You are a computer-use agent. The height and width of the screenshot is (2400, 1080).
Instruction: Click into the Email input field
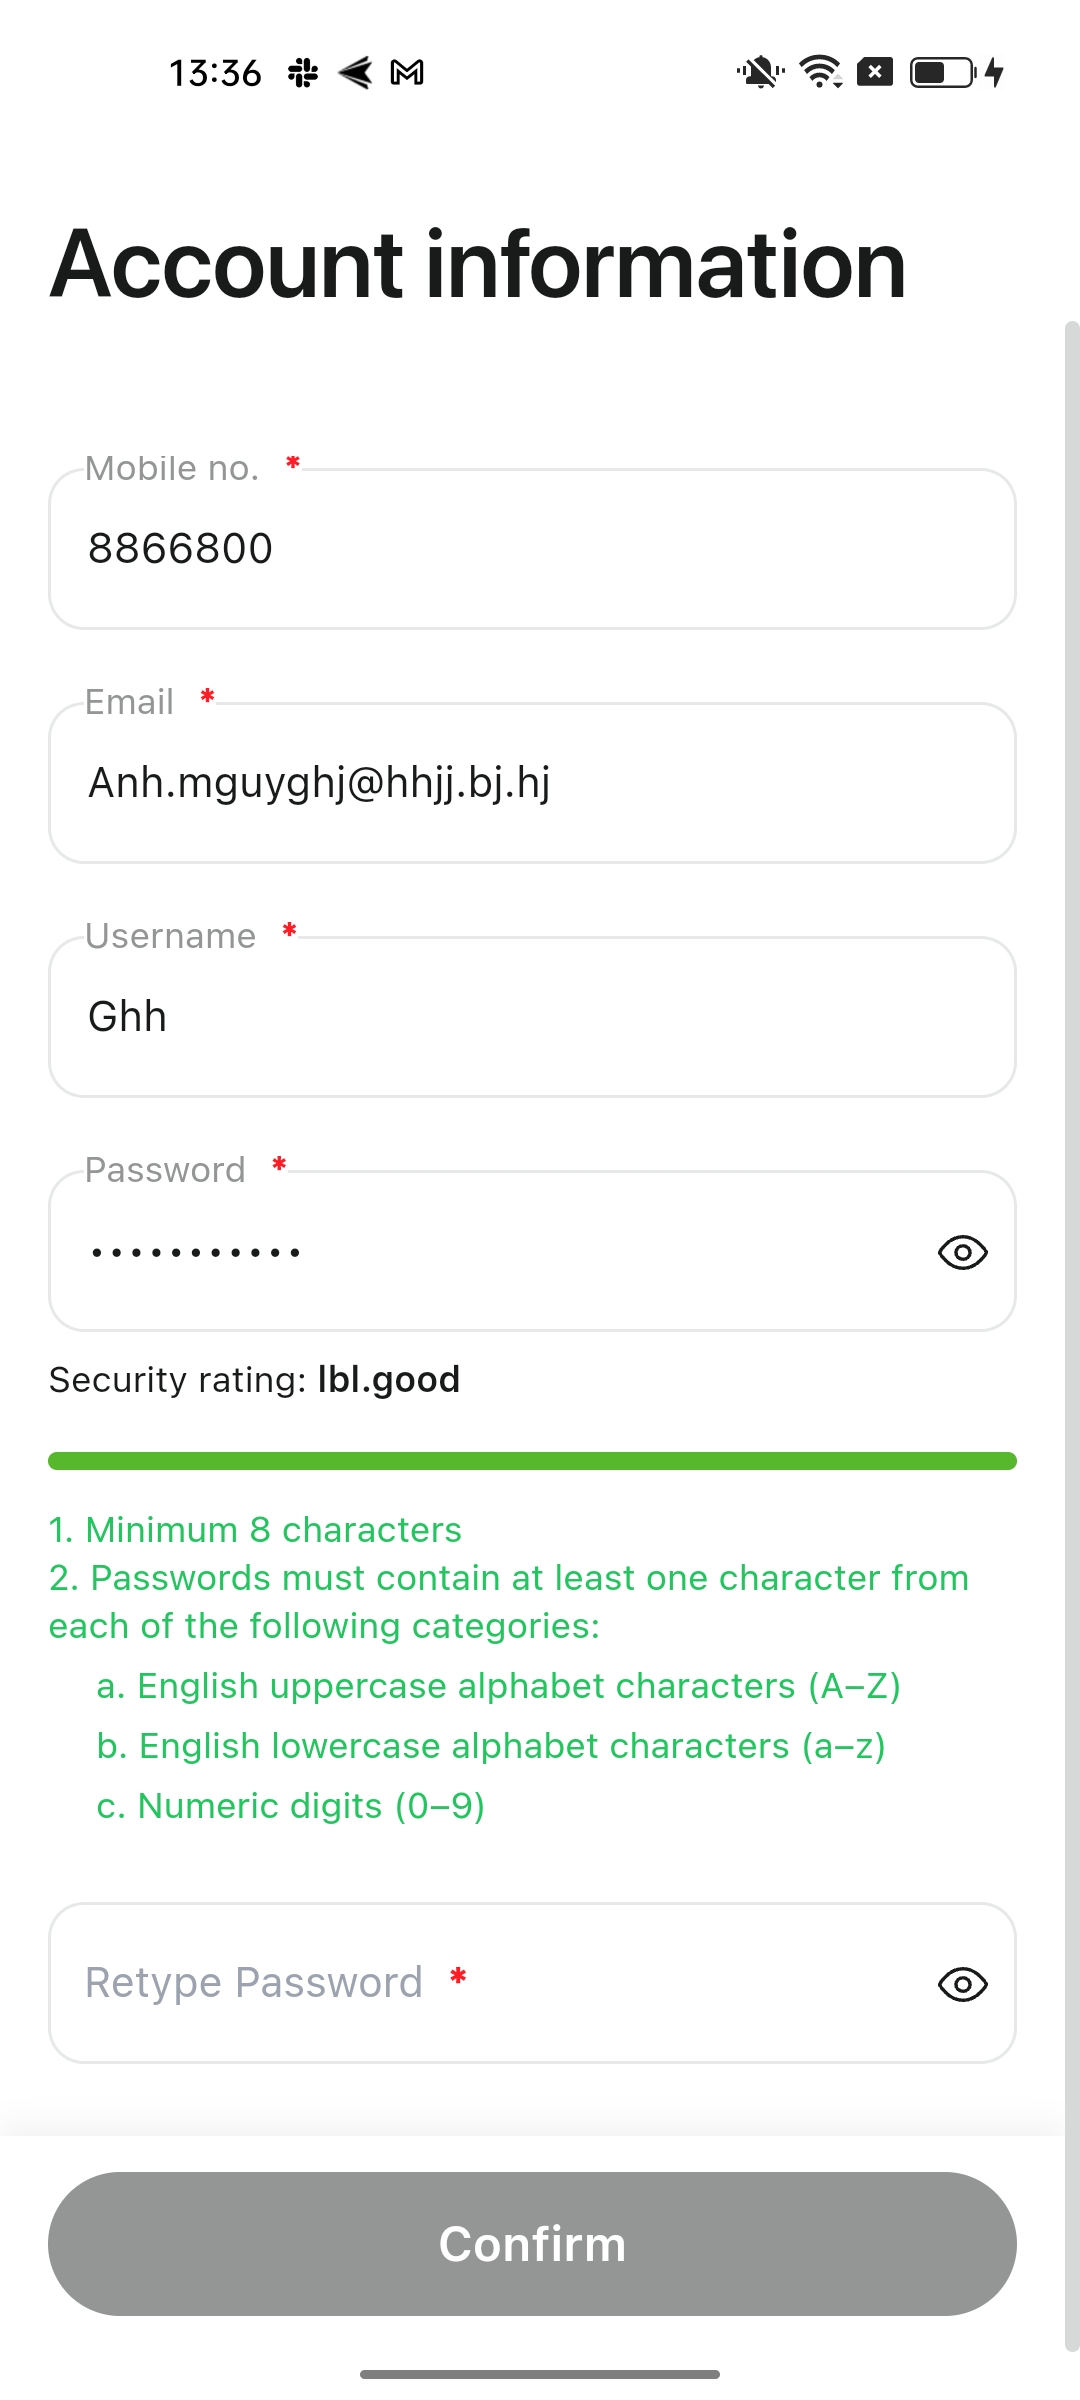pyautogui.click(x=532, y=783)
